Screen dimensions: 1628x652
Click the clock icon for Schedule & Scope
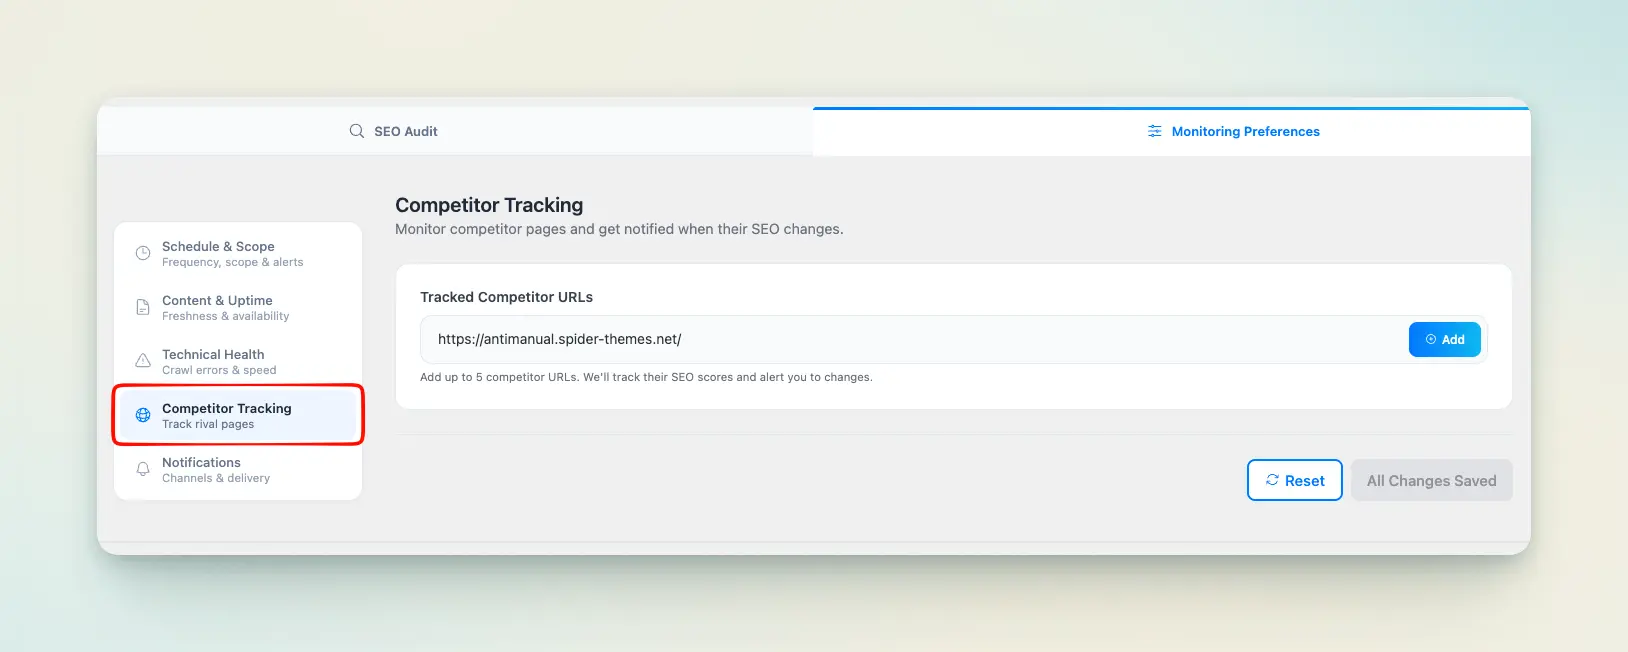(x=143, y=254)
